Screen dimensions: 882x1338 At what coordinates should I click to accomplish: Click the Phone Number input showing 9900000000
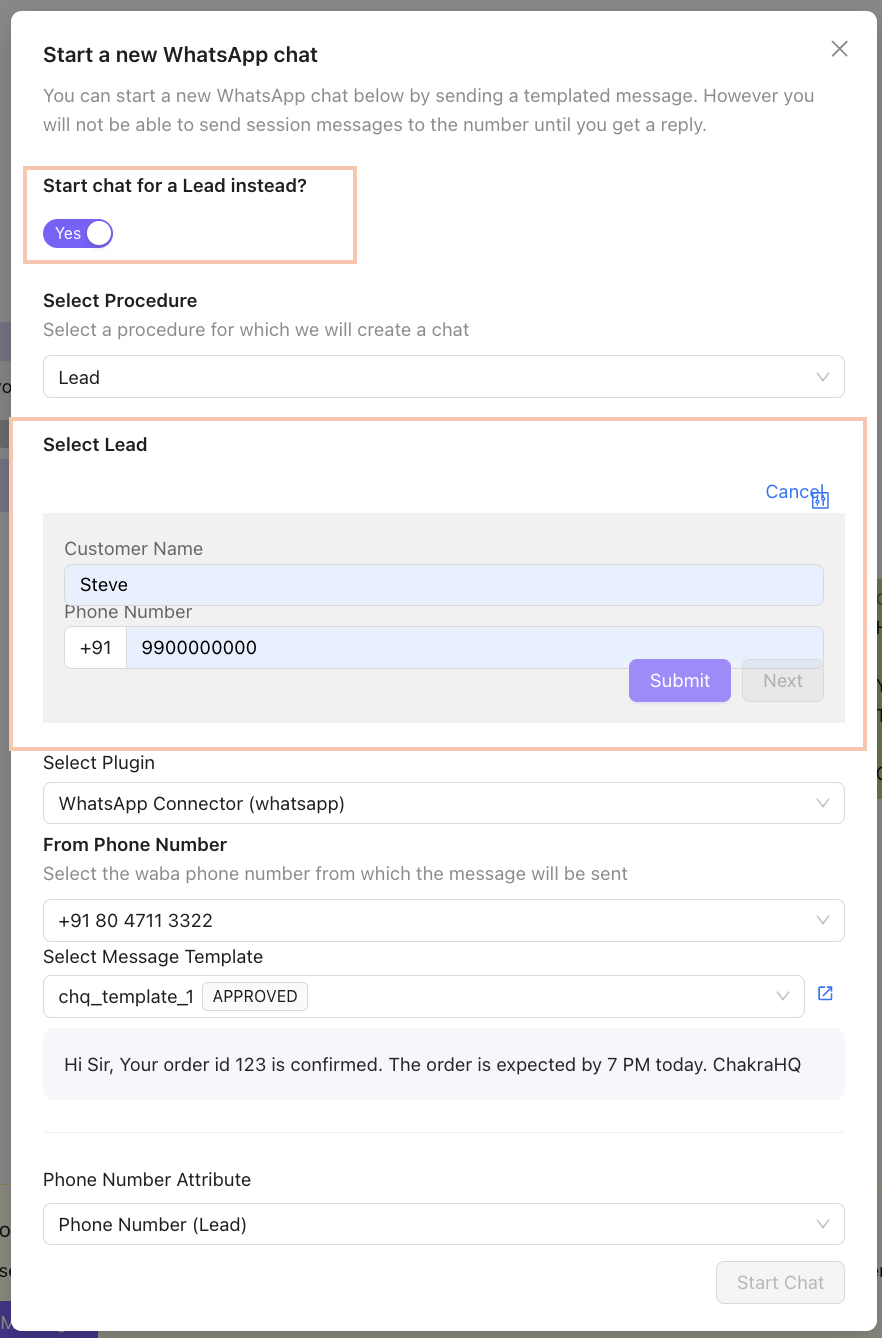click(476, 647)
